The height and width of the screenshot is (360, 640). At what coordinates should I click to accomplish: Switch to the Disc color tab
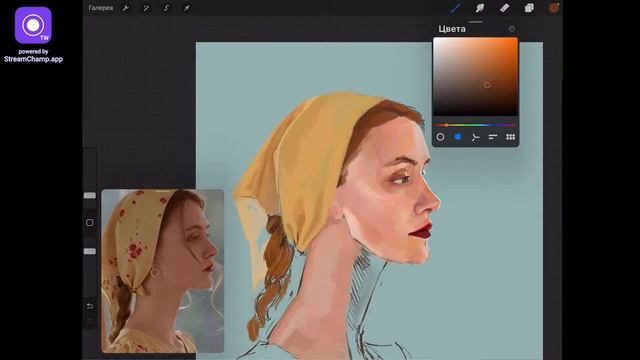tap(440, 137)
